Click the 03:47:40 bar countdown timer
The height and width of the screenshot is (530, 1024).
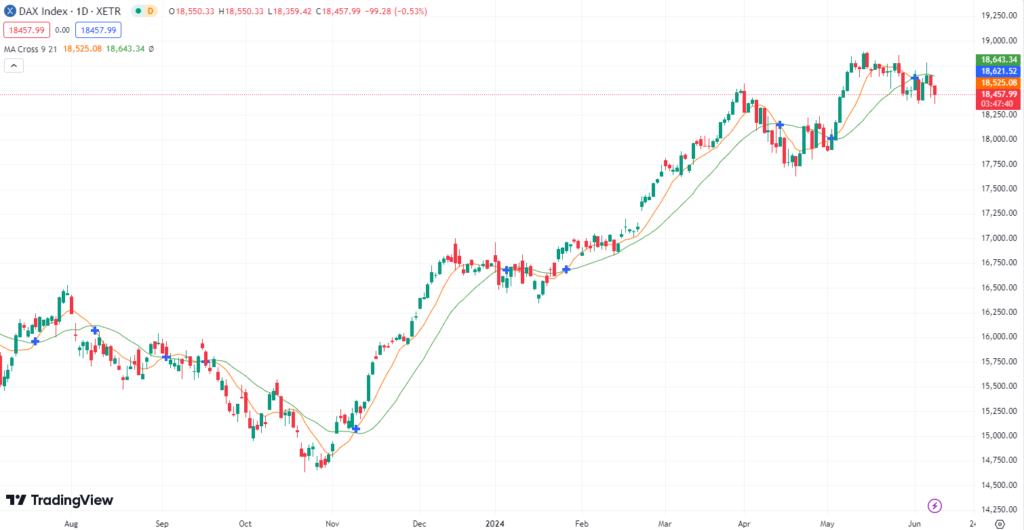(x=997, y=104)
